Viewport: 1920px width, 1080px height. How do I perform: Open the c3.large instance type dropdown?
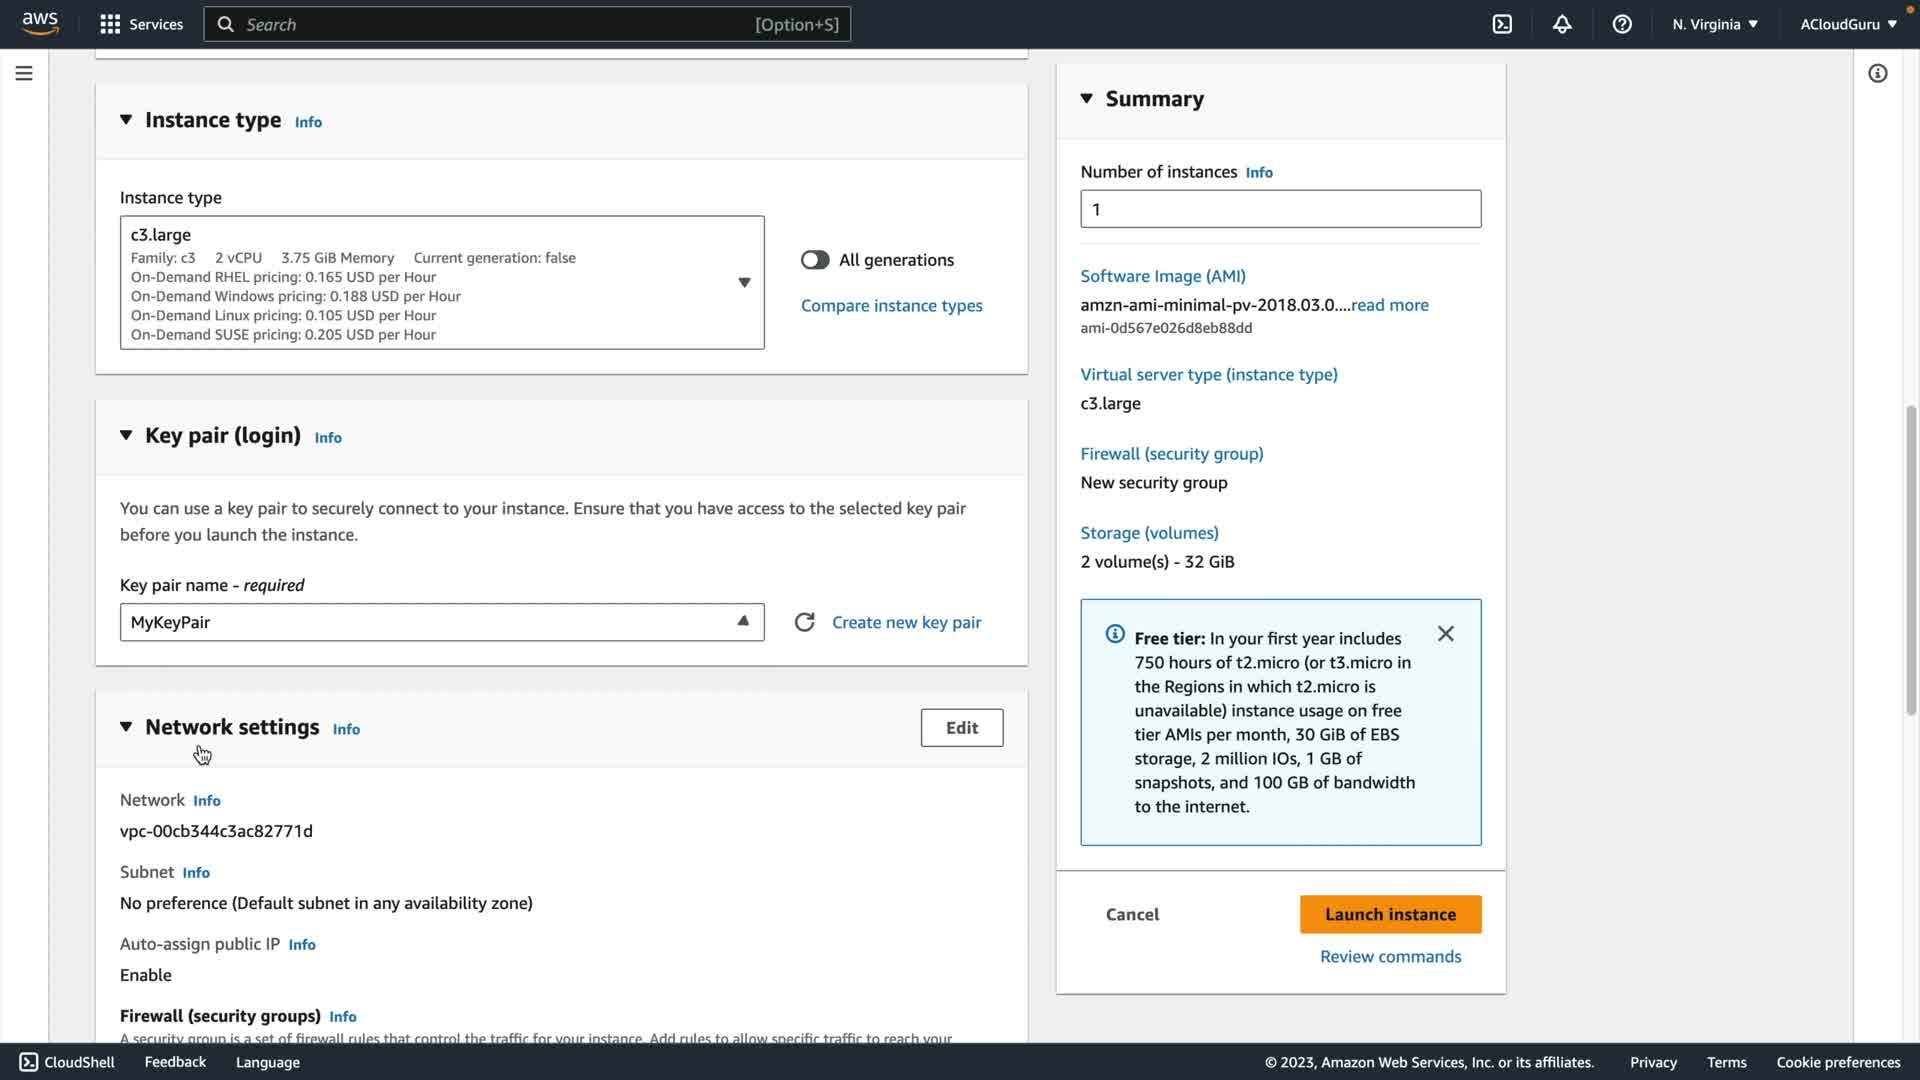743,282
